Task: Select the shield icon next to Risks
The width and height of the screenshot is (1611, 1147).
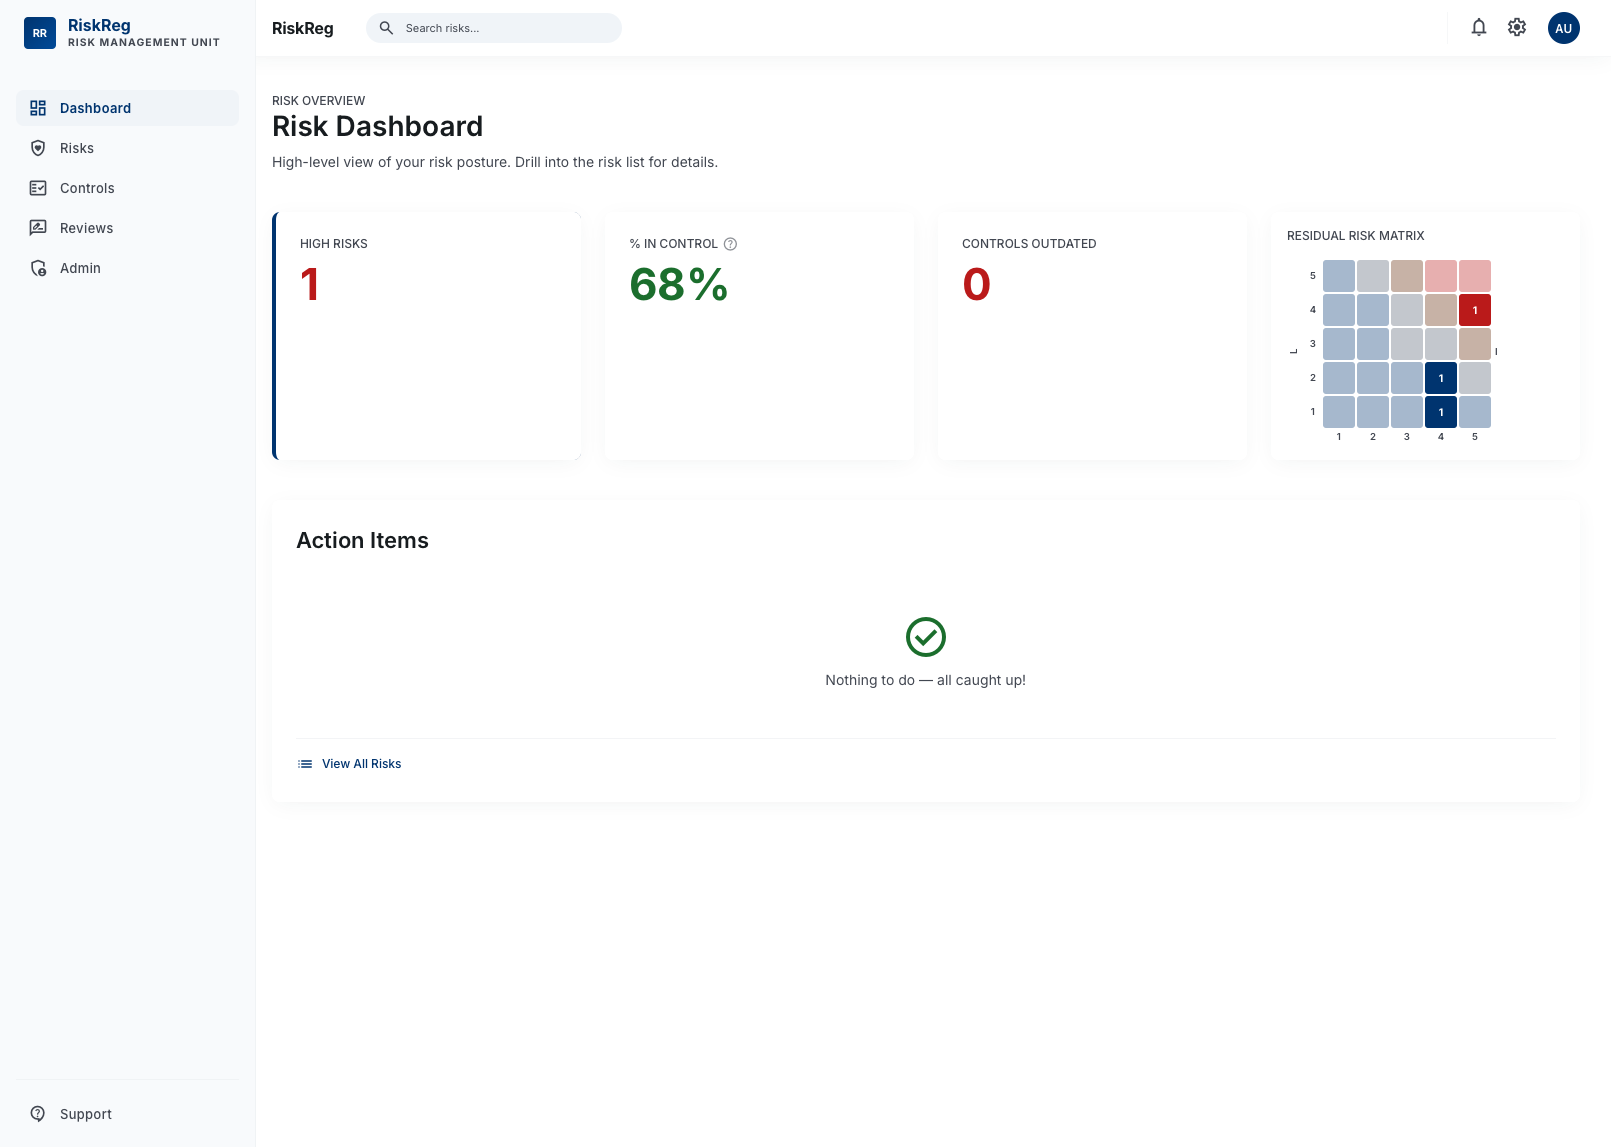Action: point(38,147)
